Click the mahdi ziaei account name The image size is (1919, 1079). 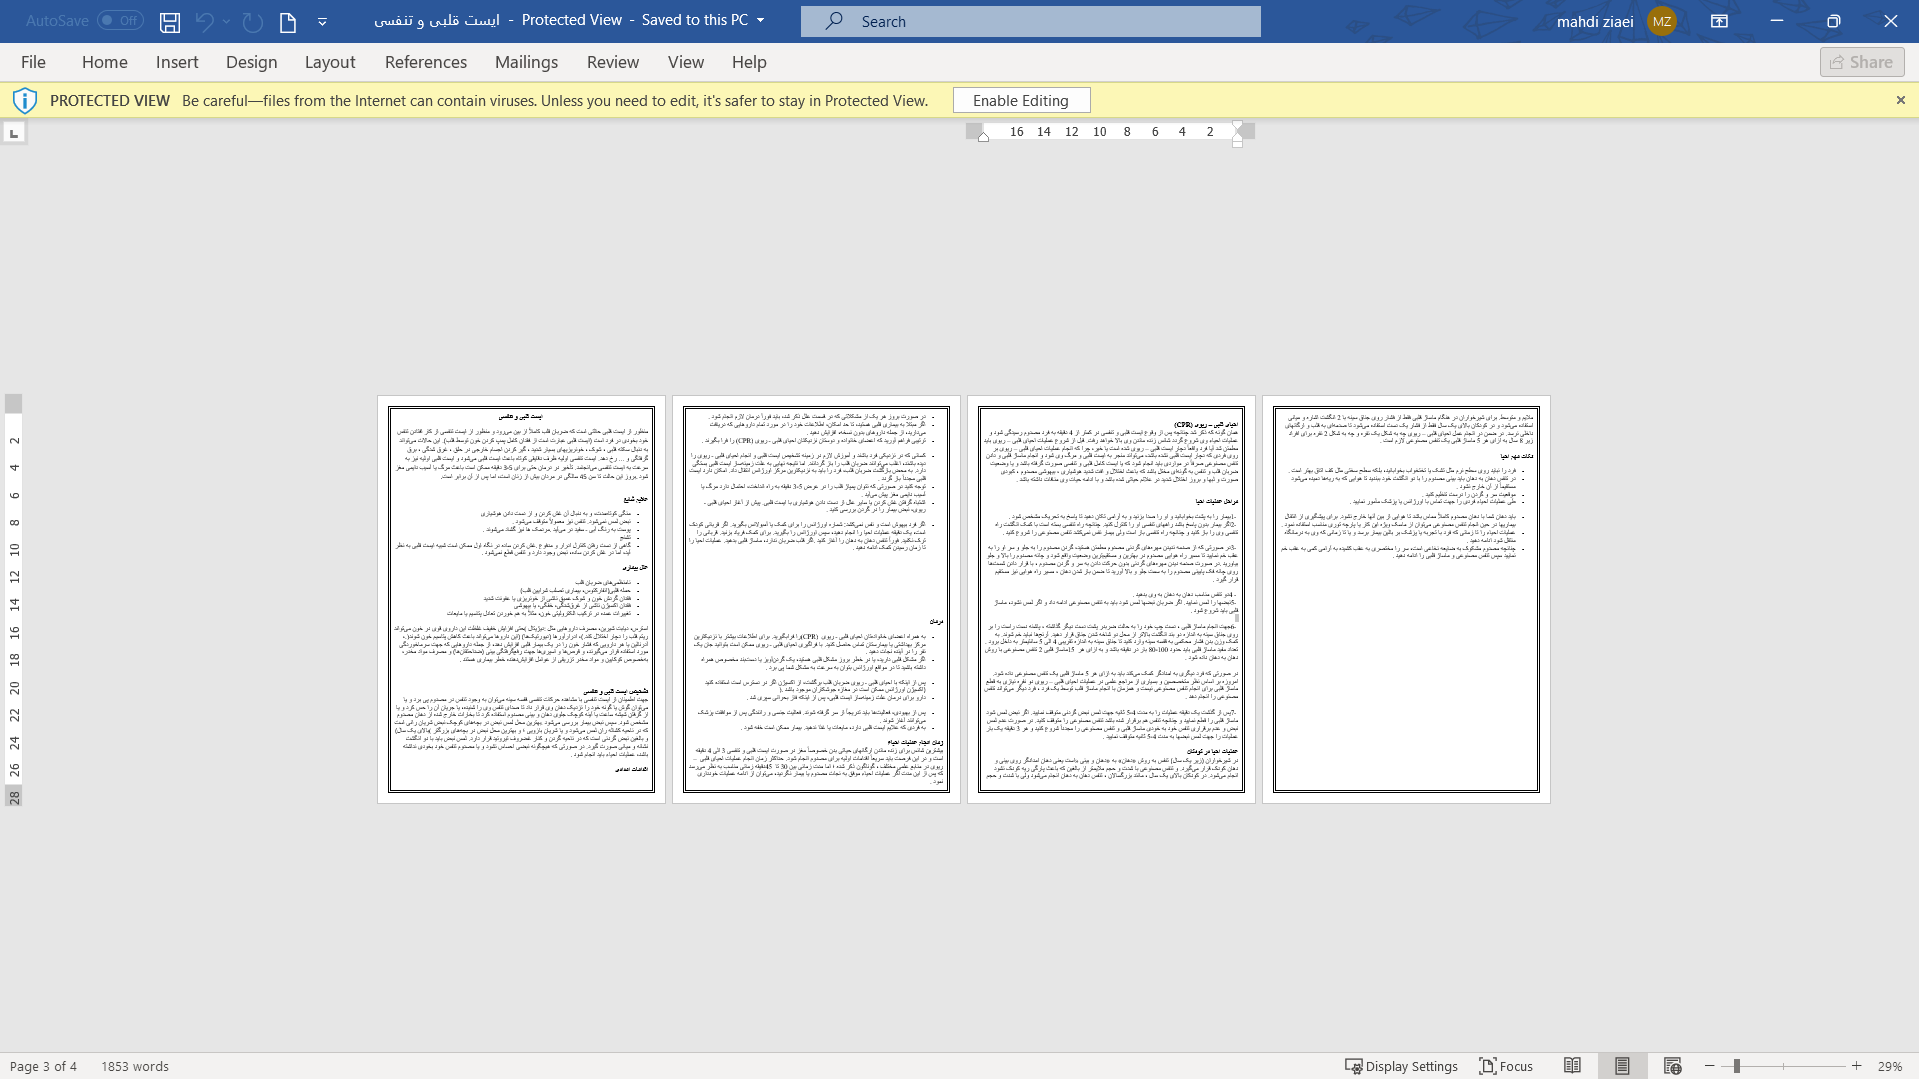[1595, 21]
